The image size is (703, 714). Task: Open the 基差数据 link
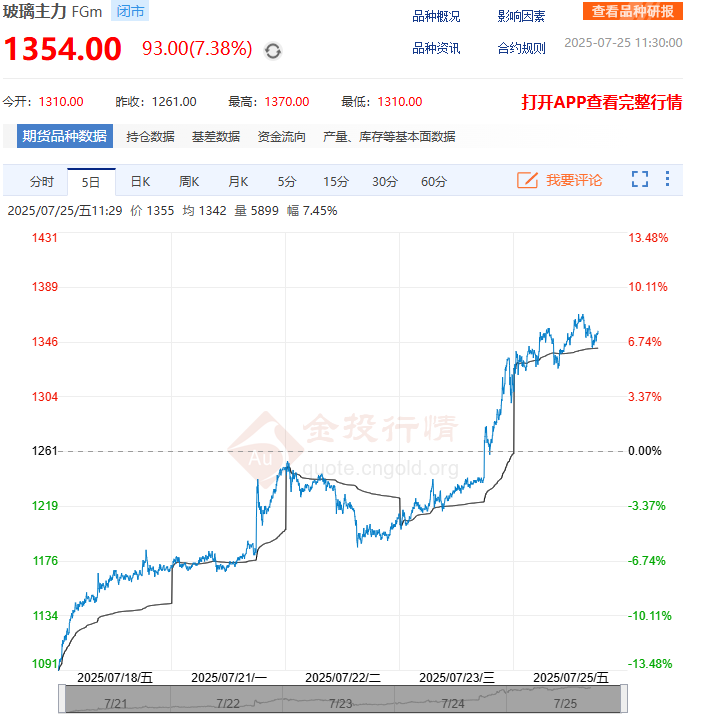point(216,136)
